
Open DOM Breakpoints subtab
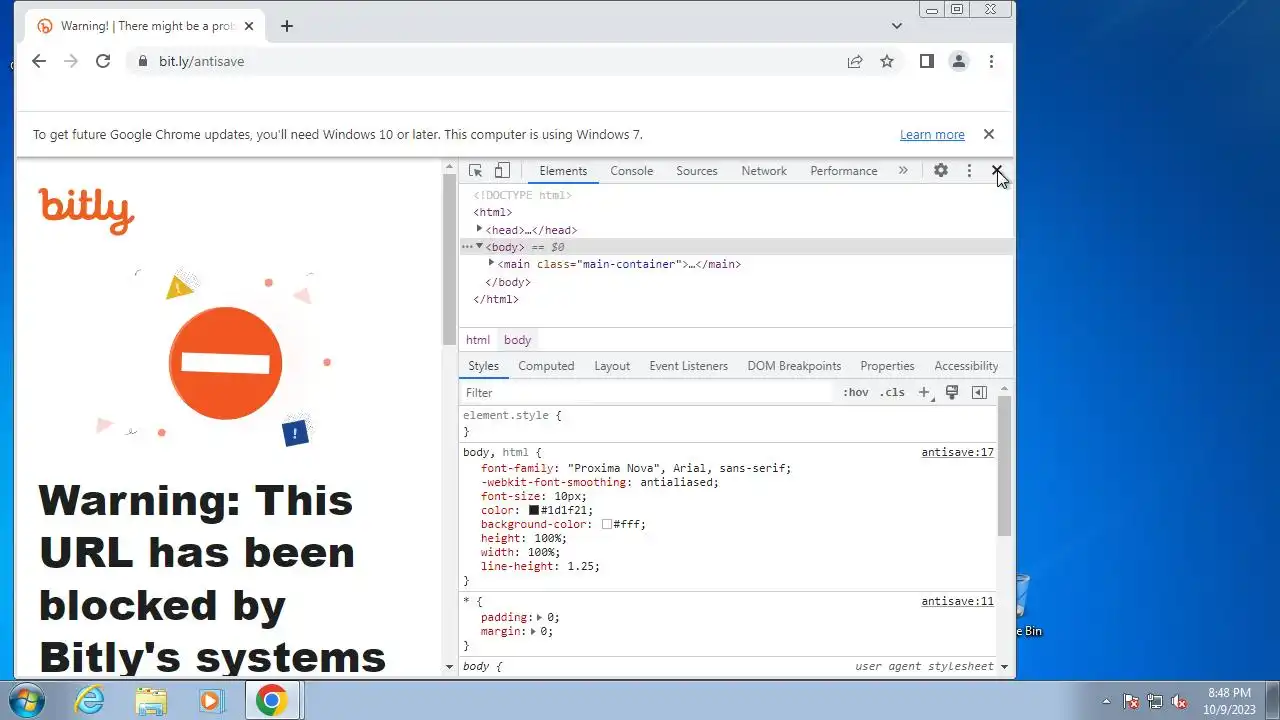(794, 366)
